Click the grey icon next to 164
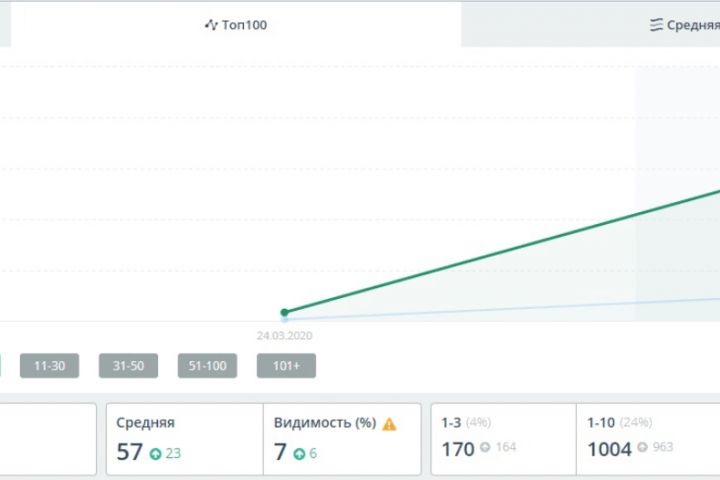This screenshot has height=480, width=720. [485, 448]
